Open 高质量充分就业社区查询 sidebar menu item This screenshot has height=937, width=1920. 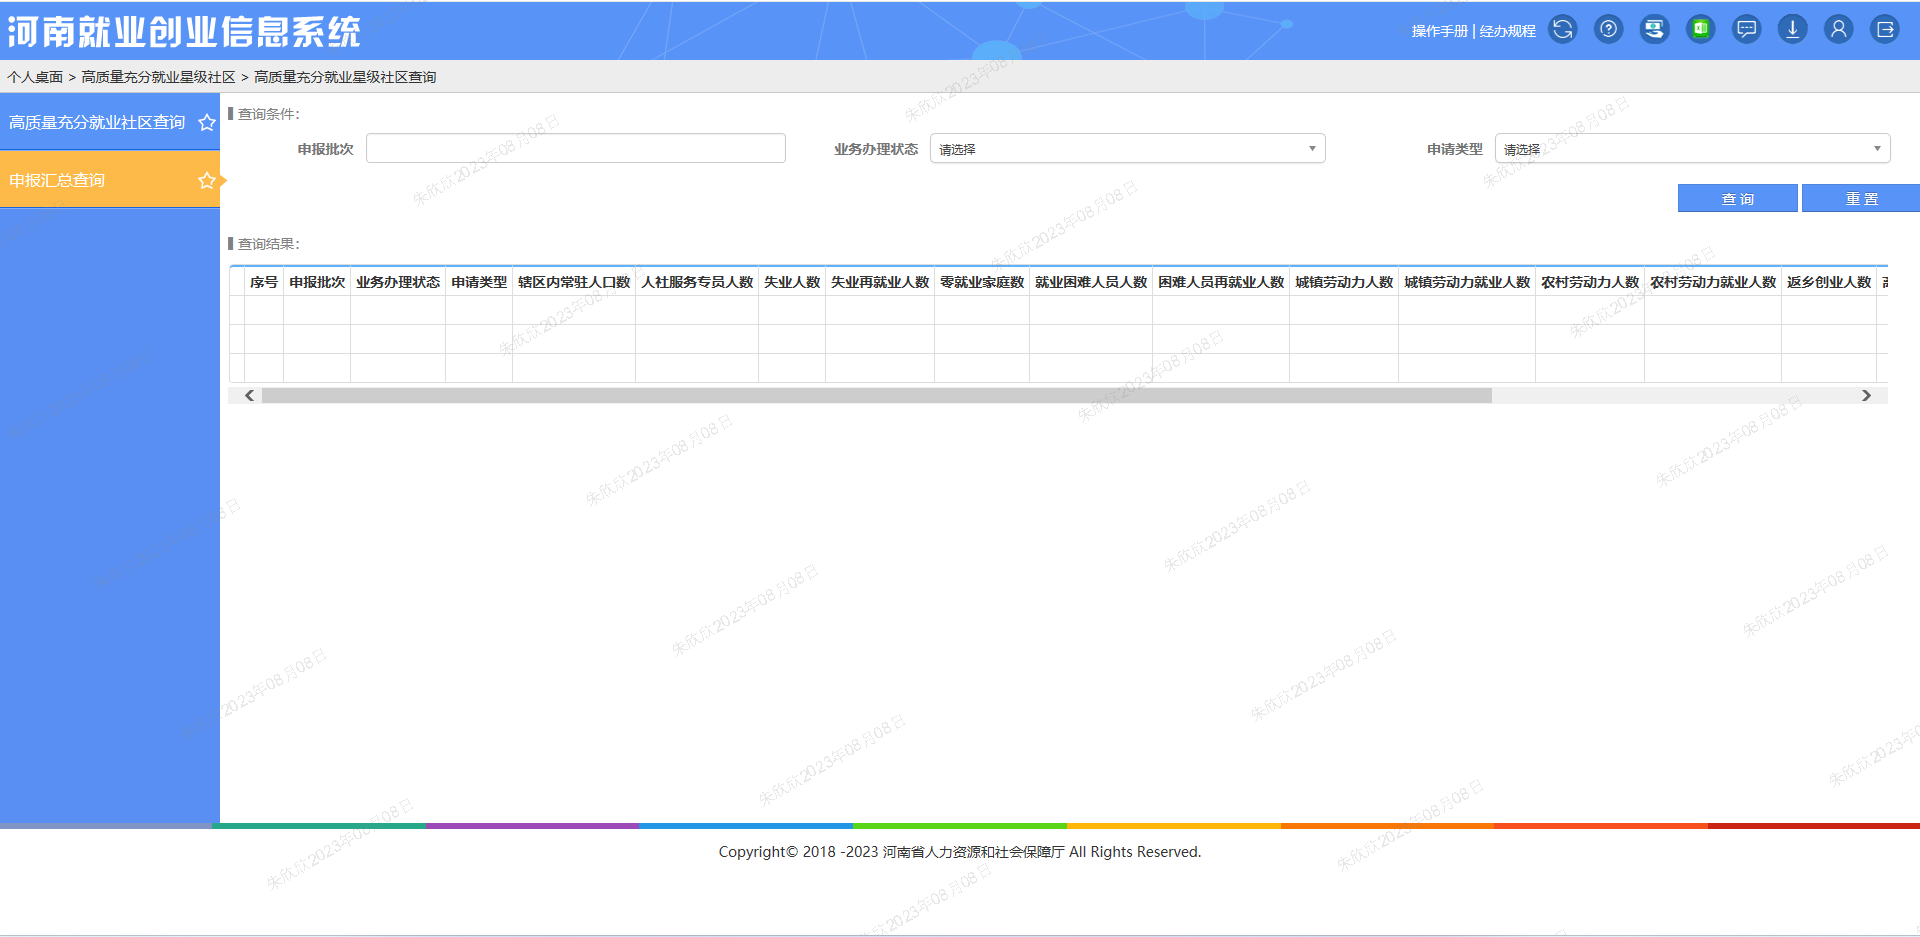(x=97, y=123)
